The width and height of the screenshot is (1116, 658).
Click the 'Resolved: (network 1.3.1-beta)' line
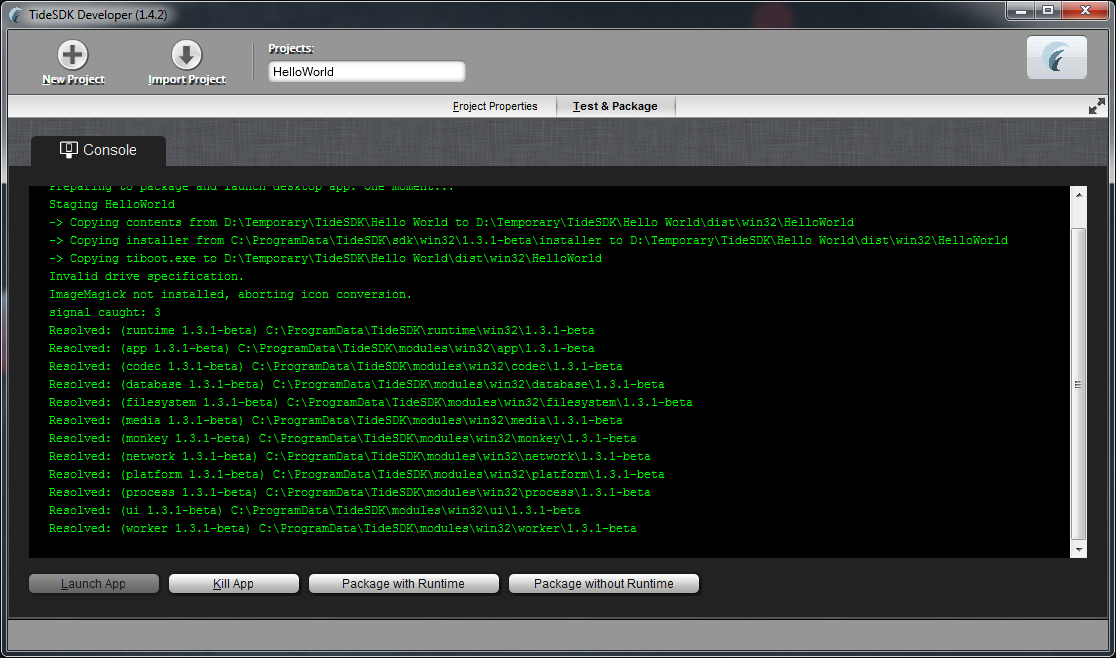pyautogui.click(x=349, y=457)
